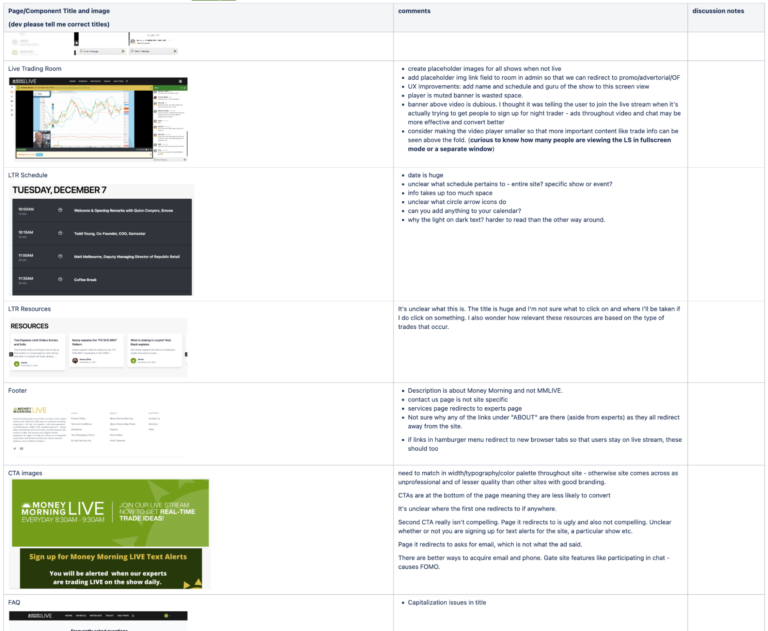768x631 pixels.
Task: Click bullet "player is muted banner is wasted space."
Action: [x=465, y=96]
